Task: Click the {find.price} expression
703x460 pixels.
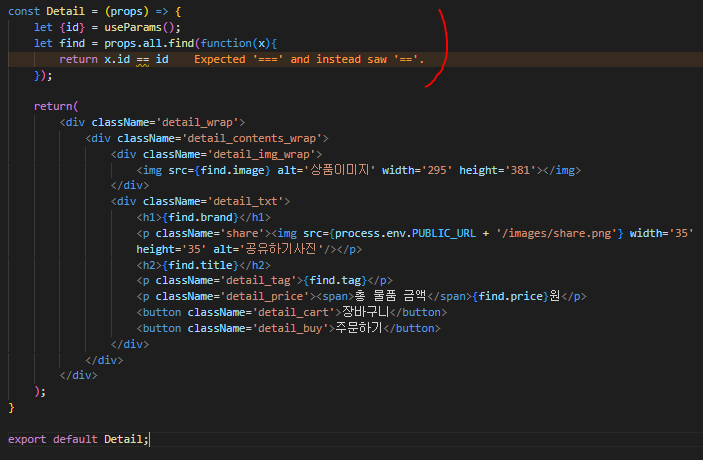Action: pos(511,296)
